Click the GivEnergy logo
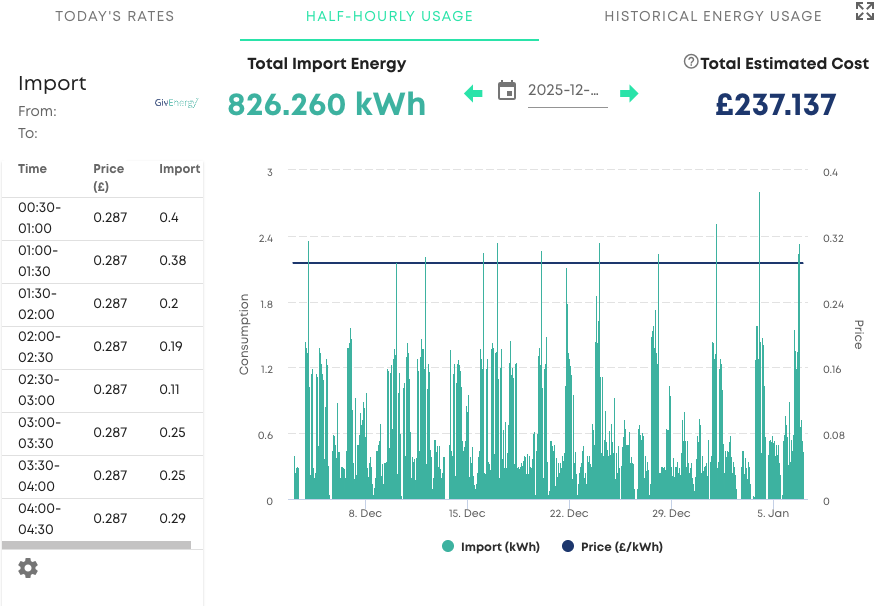885x606 pixels. pos(176,103)
